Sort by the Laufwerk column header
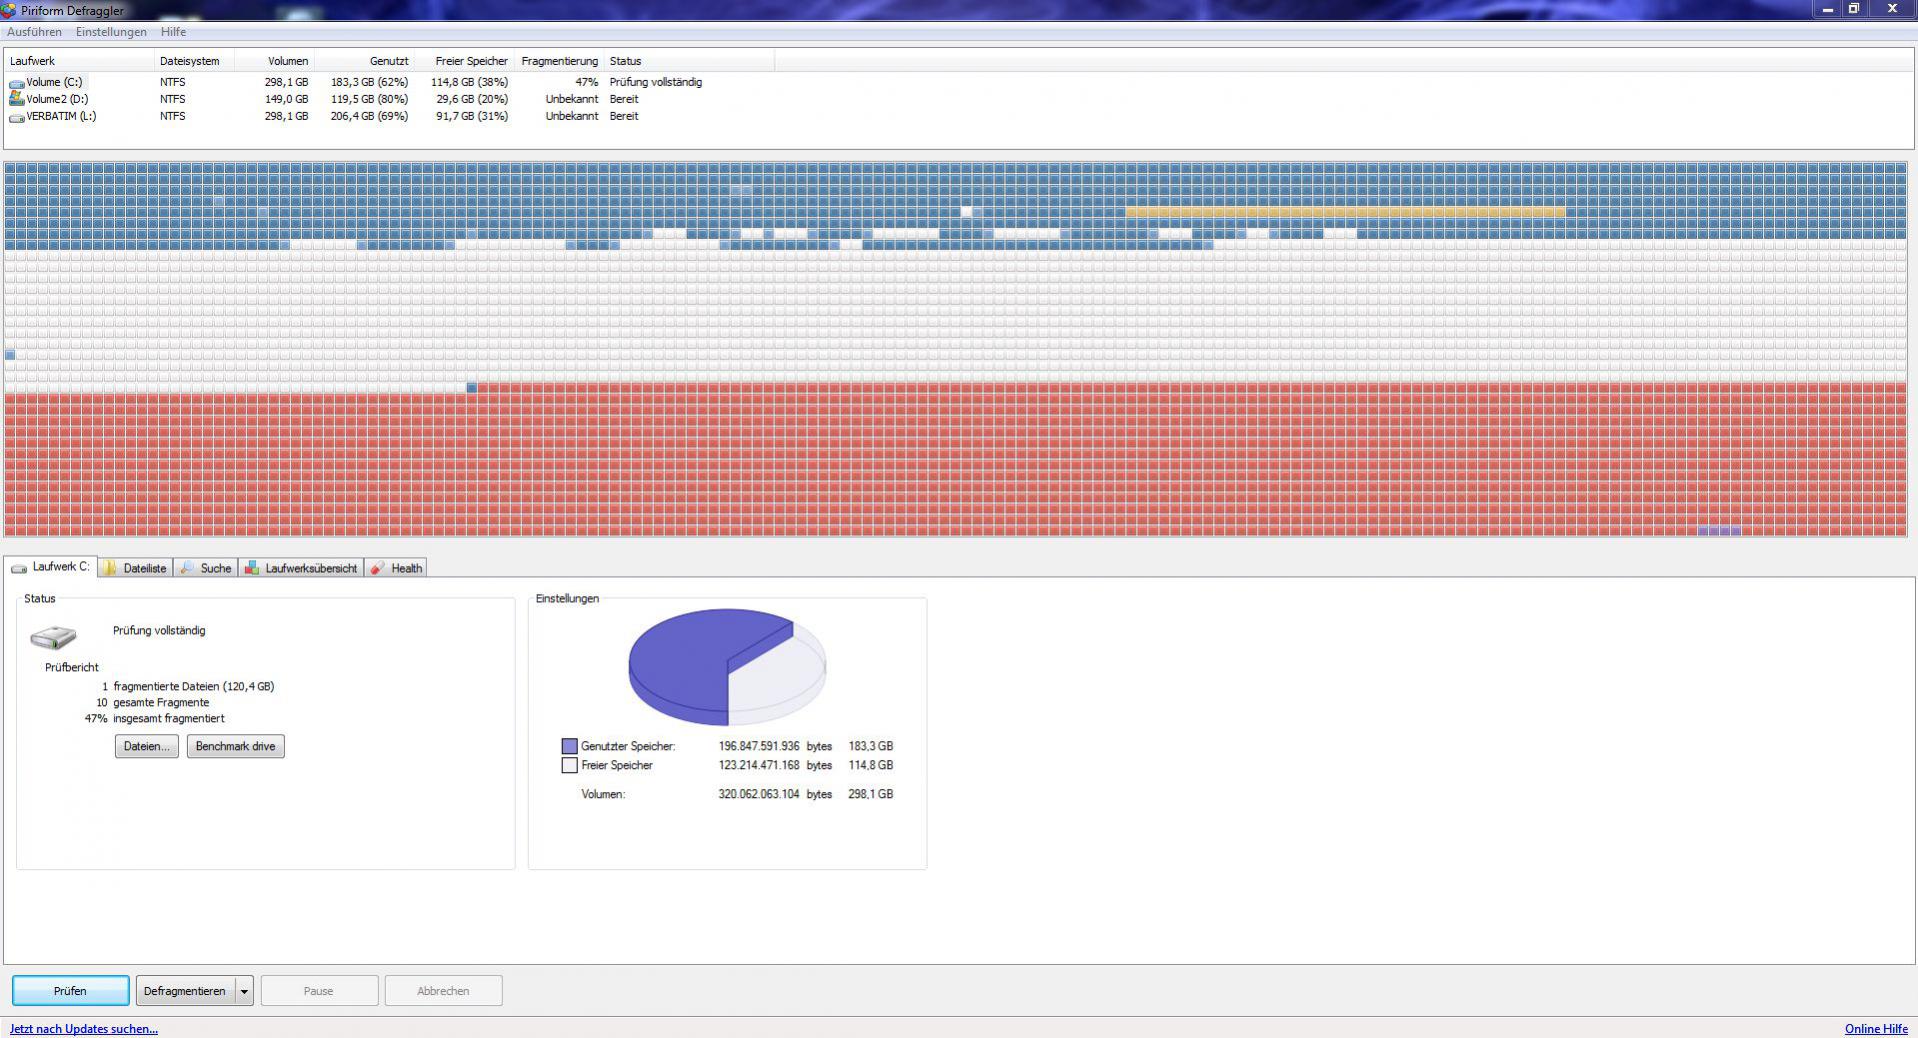The height and width of the screenshot is (1038, 1918). [x=80, y=61]
